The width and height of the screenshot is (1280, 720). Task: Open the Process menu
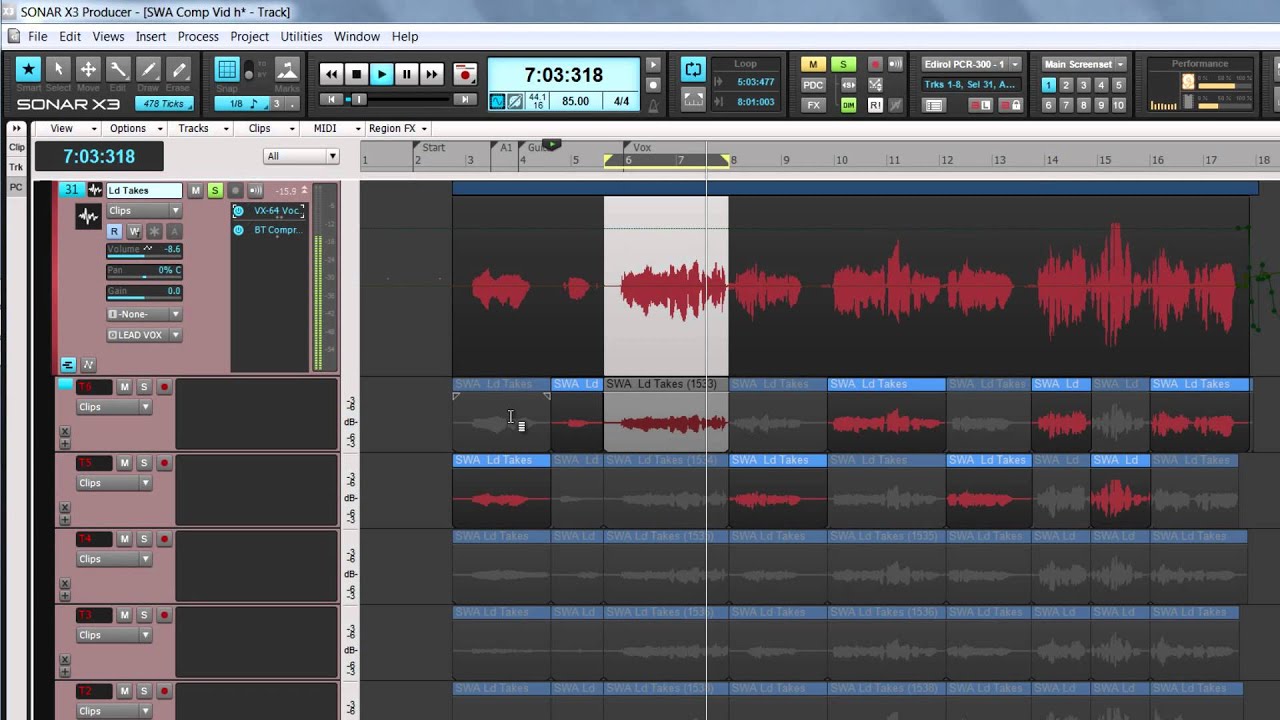pos(198,36)
